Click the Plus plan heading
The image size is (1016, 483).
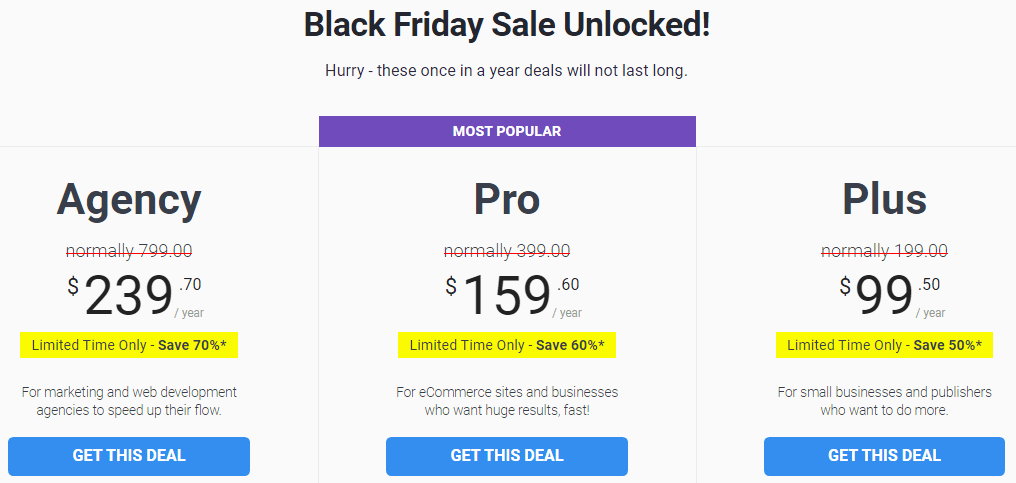(884, 200)
